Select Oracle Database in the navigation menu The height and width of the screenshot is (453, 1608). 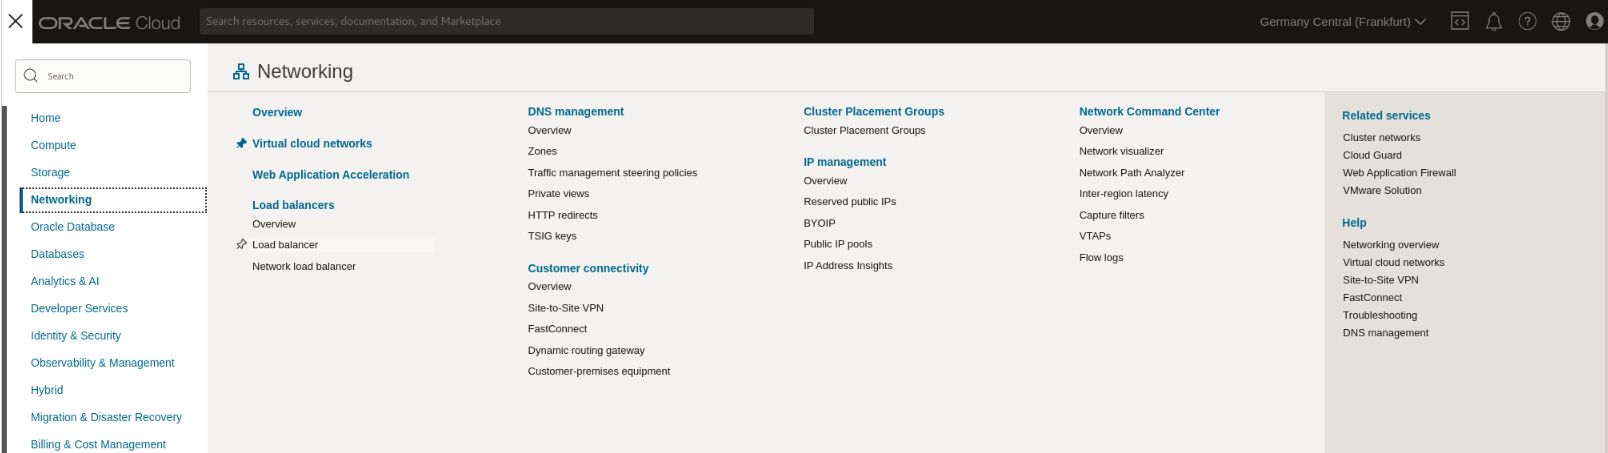pyautogui.click(x=73, y=227)
